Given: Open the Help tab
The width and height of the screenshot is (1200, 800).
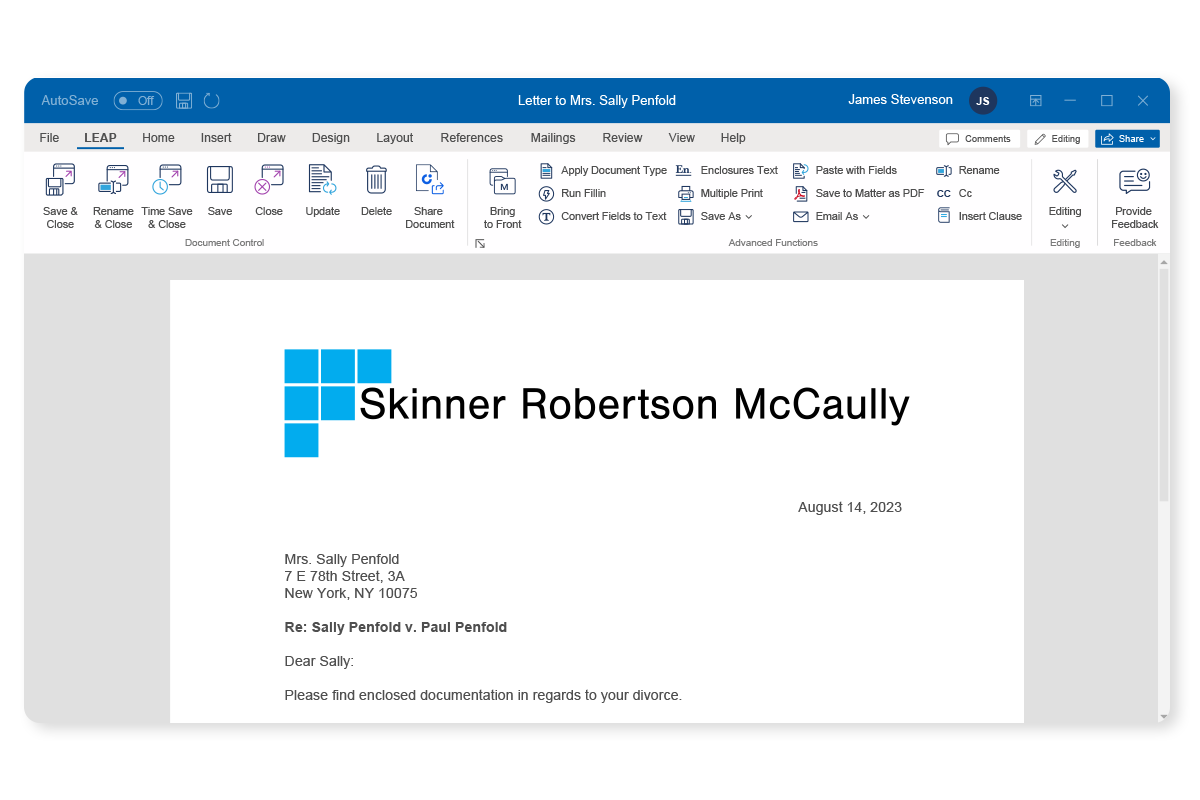Looking at the screenshot, I should pyautogui.click(x=733, y=138).
